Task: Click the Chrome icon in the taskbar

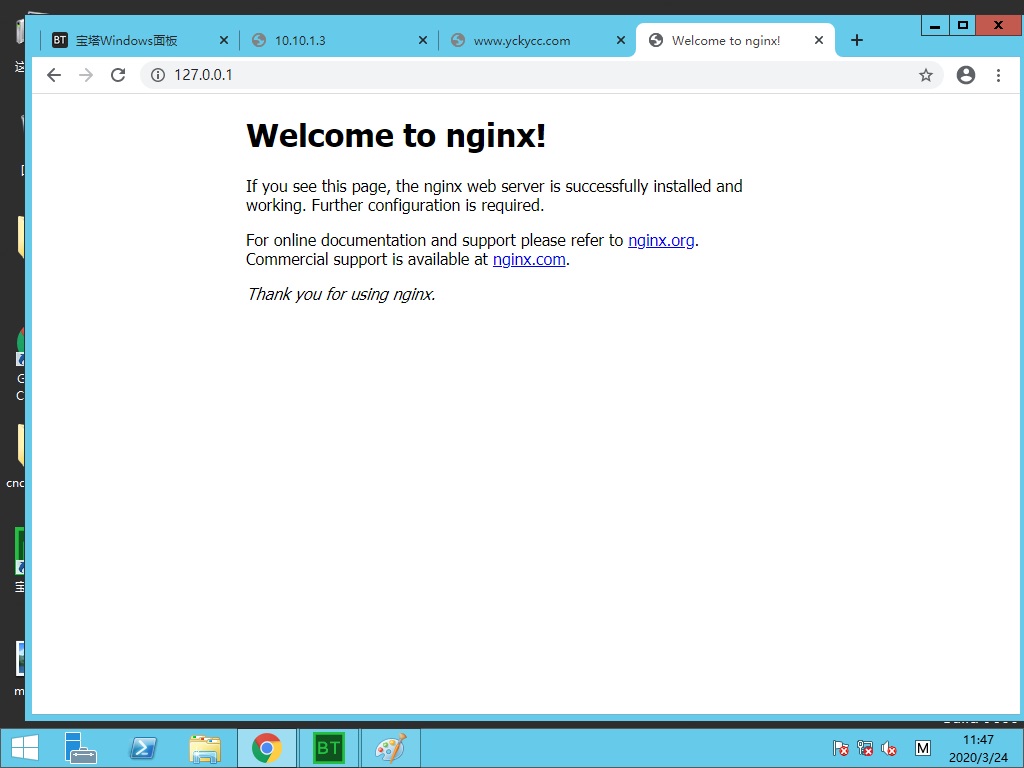Action: pos(266,748)
